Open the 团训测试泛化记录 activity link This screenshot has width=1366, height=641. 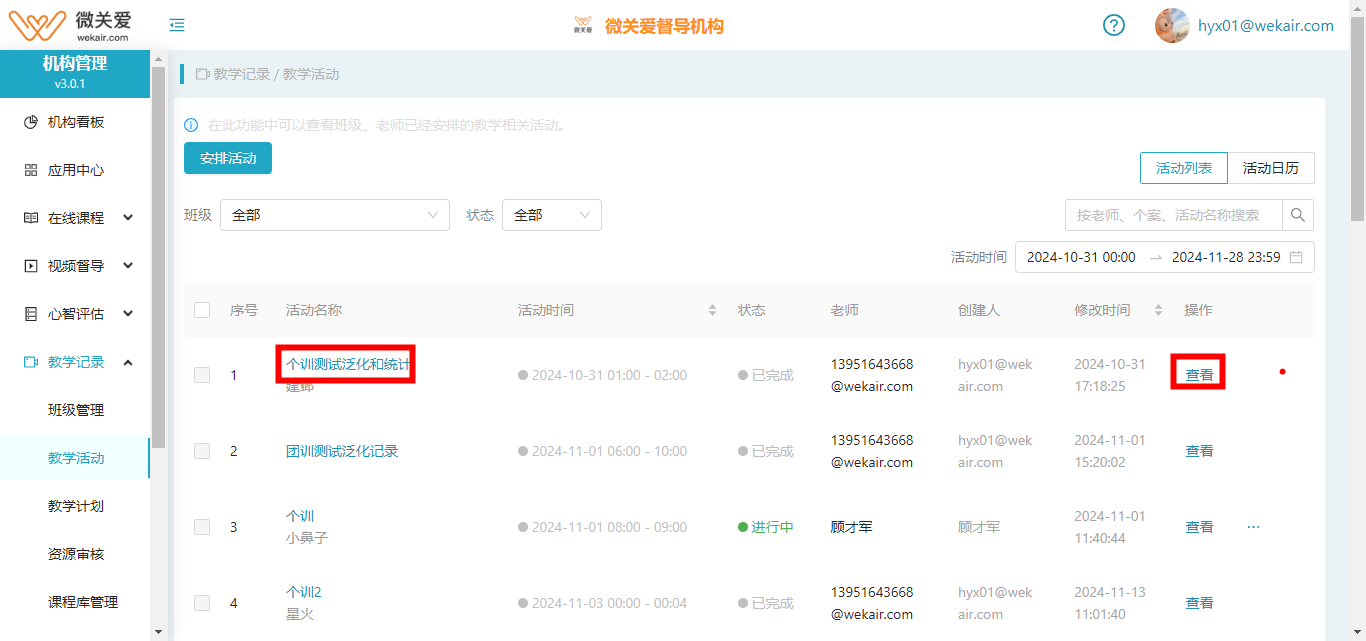pyautogui.click(x=342, y=451)
